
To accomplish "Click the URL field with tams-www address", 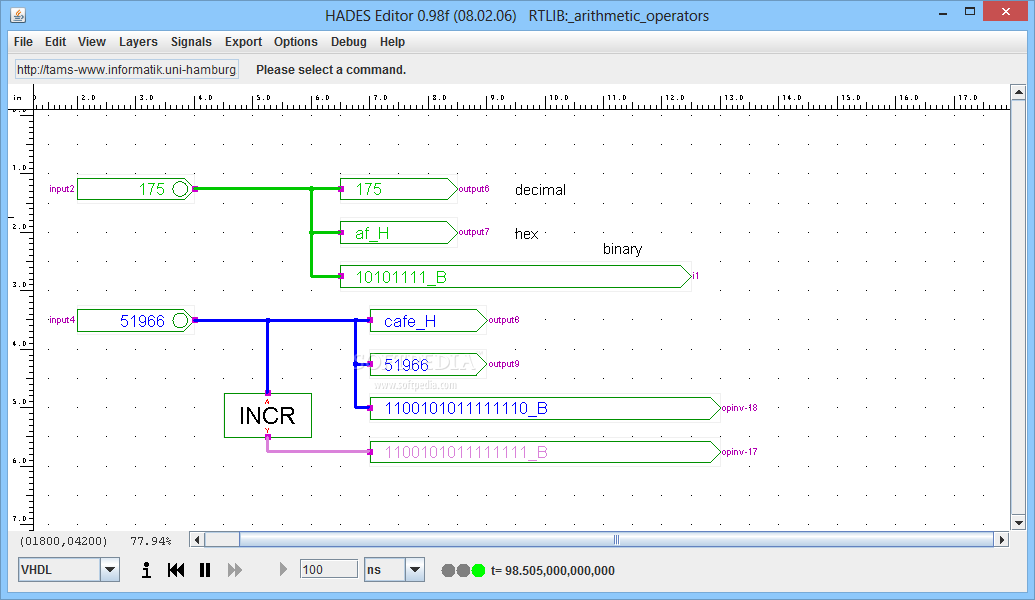I will click(x=127, y=69).
